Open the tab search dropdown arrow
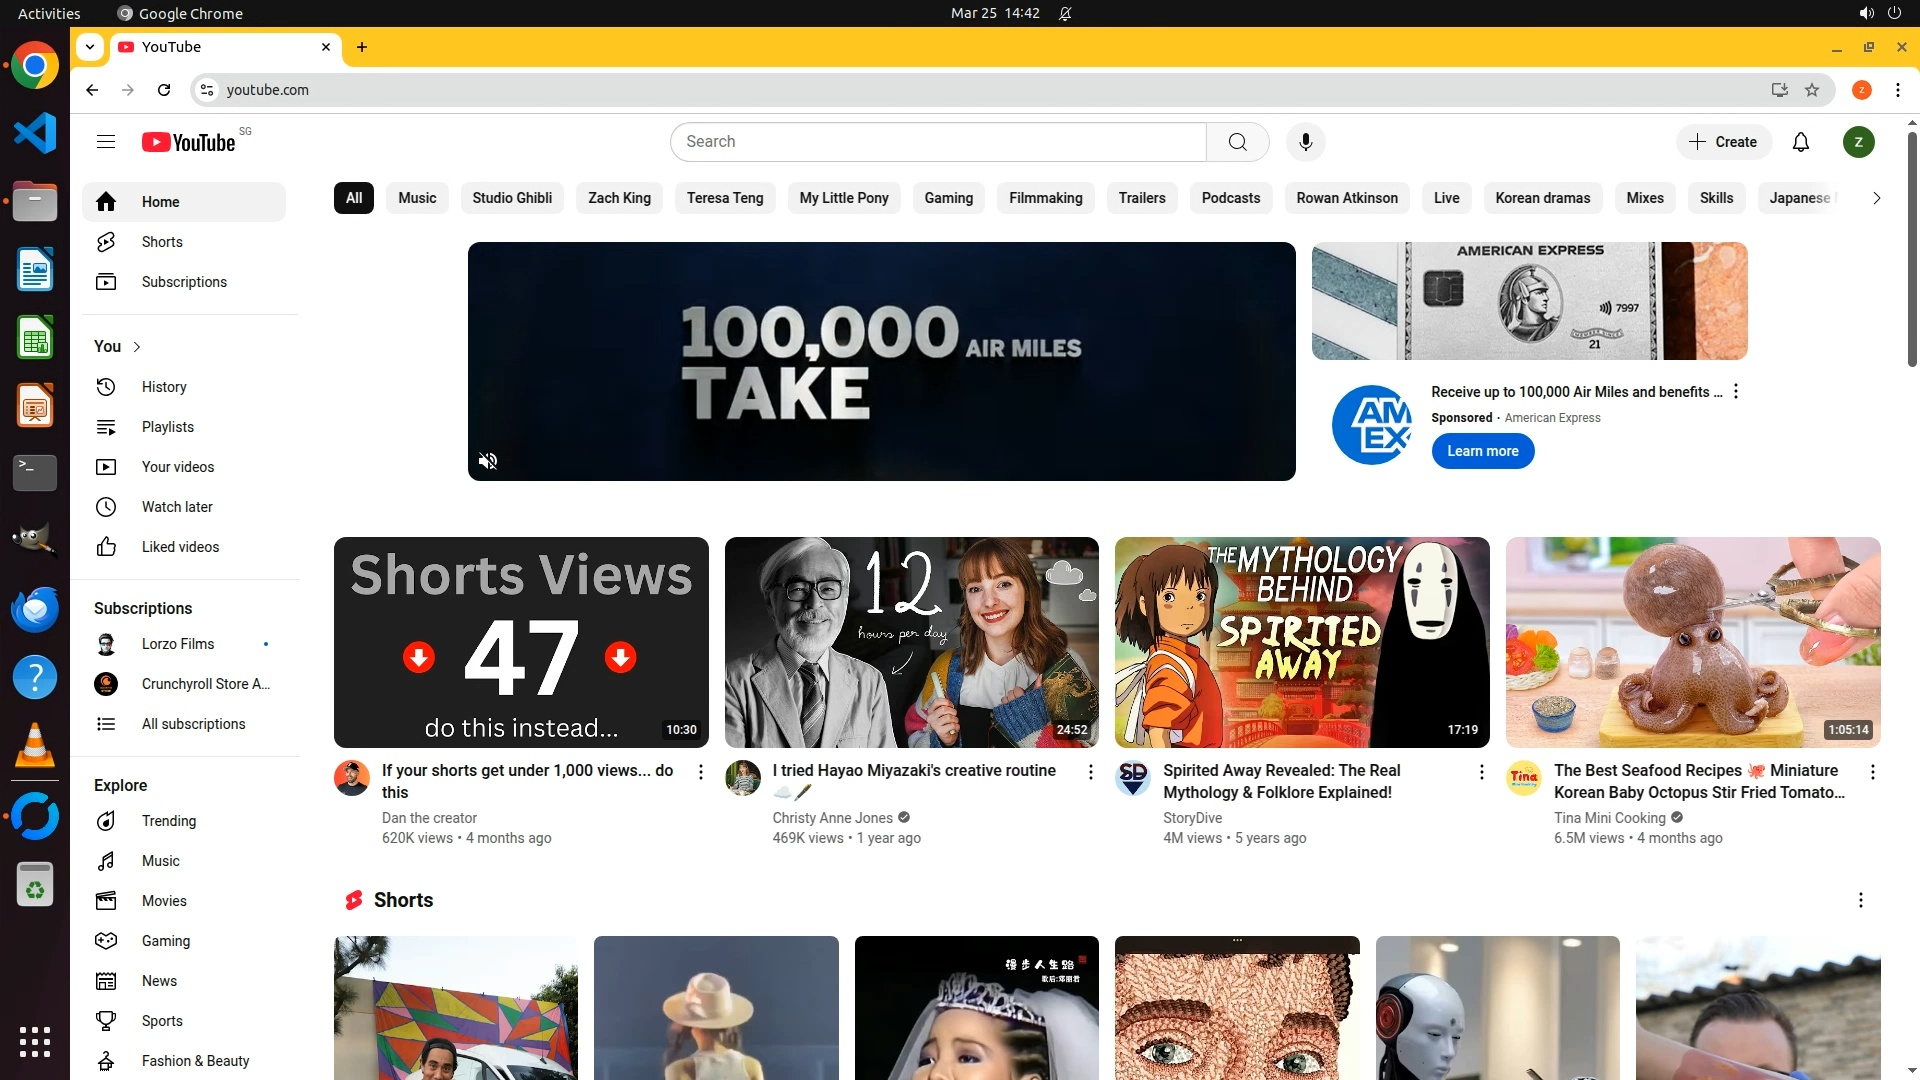 pyautogui.click(x=90, y=47)
